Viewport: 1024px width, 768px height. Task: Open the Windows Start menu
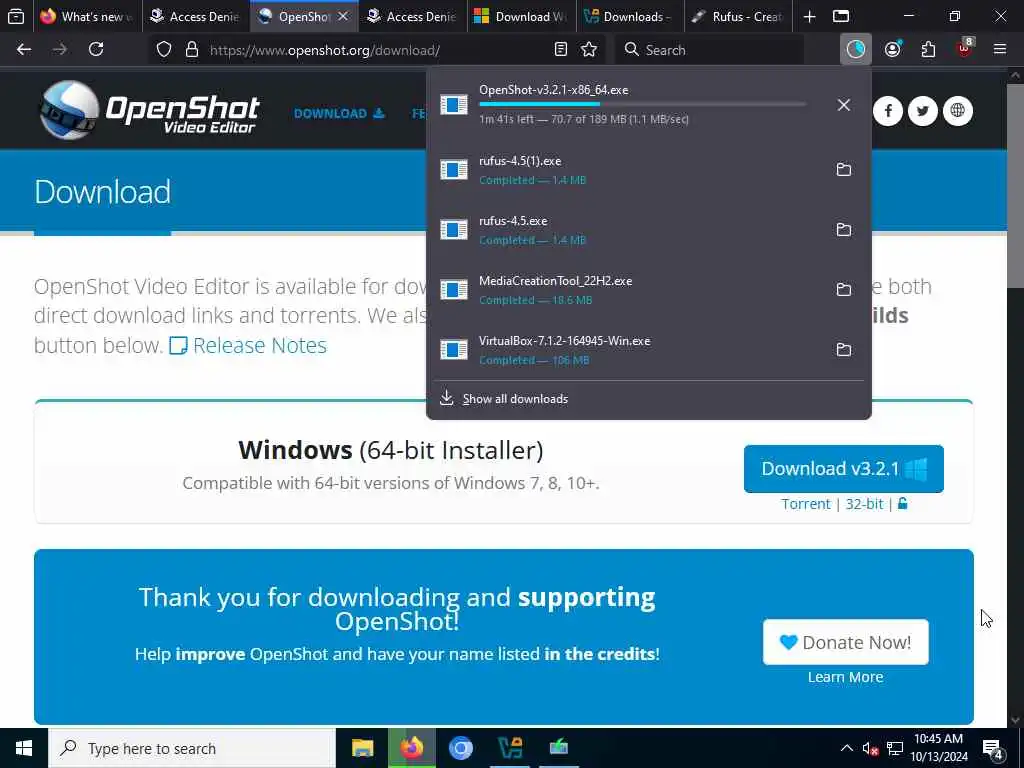coord(24,748)
